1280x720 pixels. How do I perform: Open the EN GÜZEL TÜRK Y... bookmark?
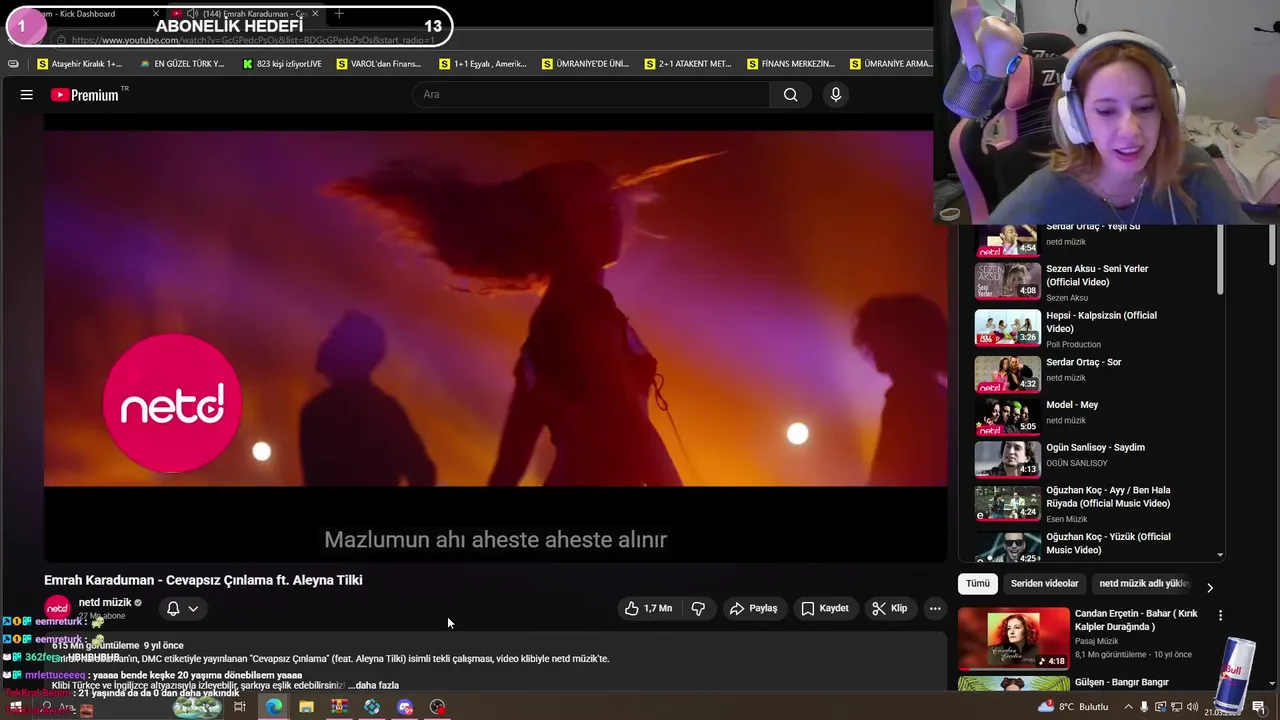[182, 64]
